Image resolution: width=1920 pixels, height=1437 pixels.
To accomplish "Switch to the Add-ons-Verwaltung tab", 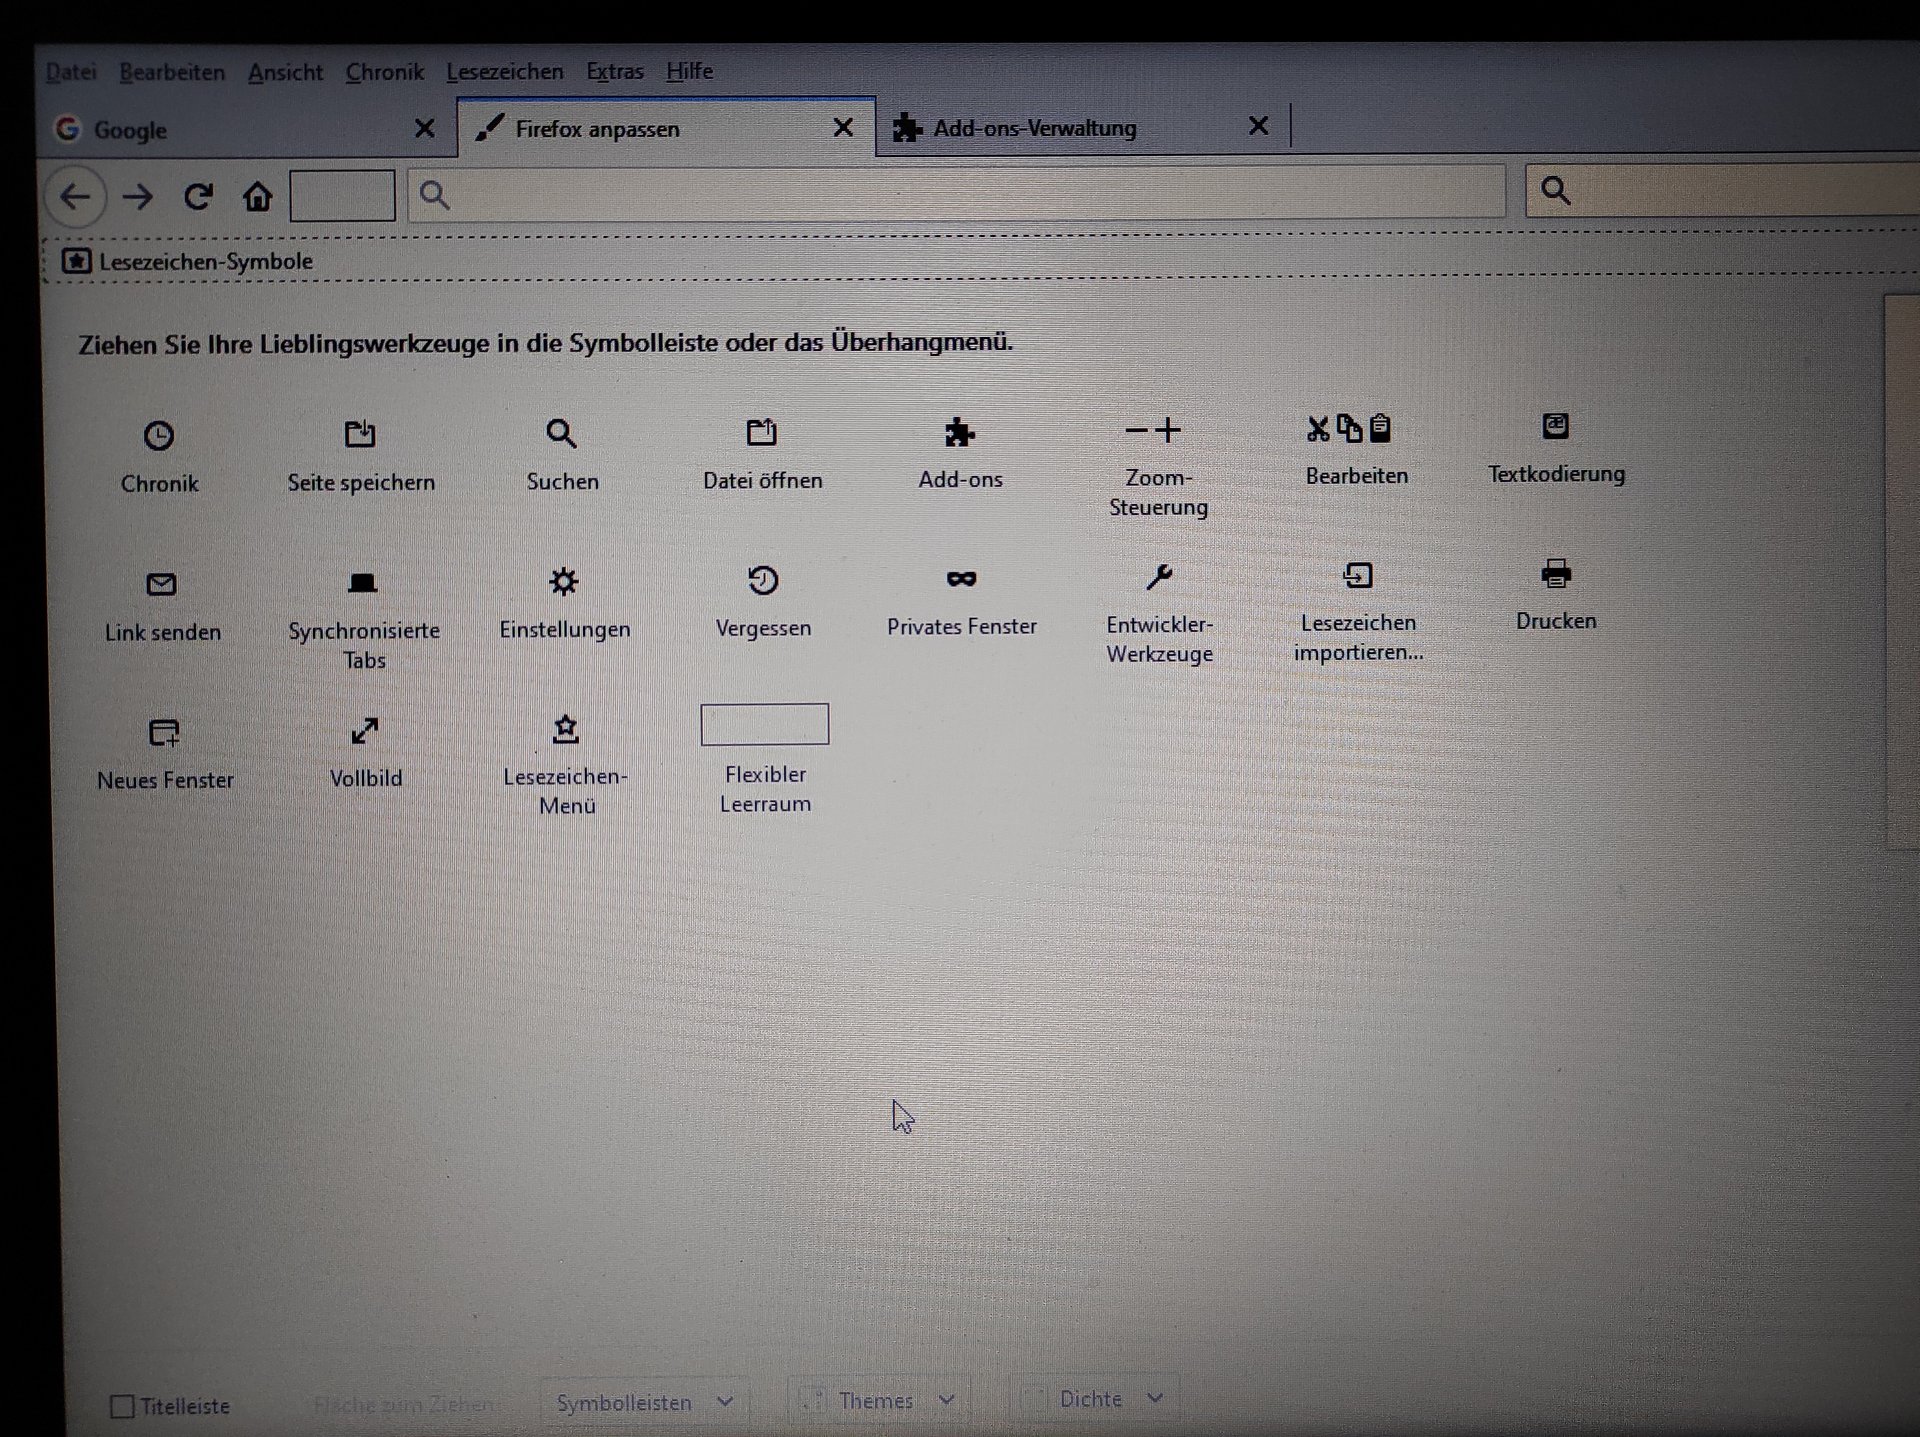I will [1083, 127].
